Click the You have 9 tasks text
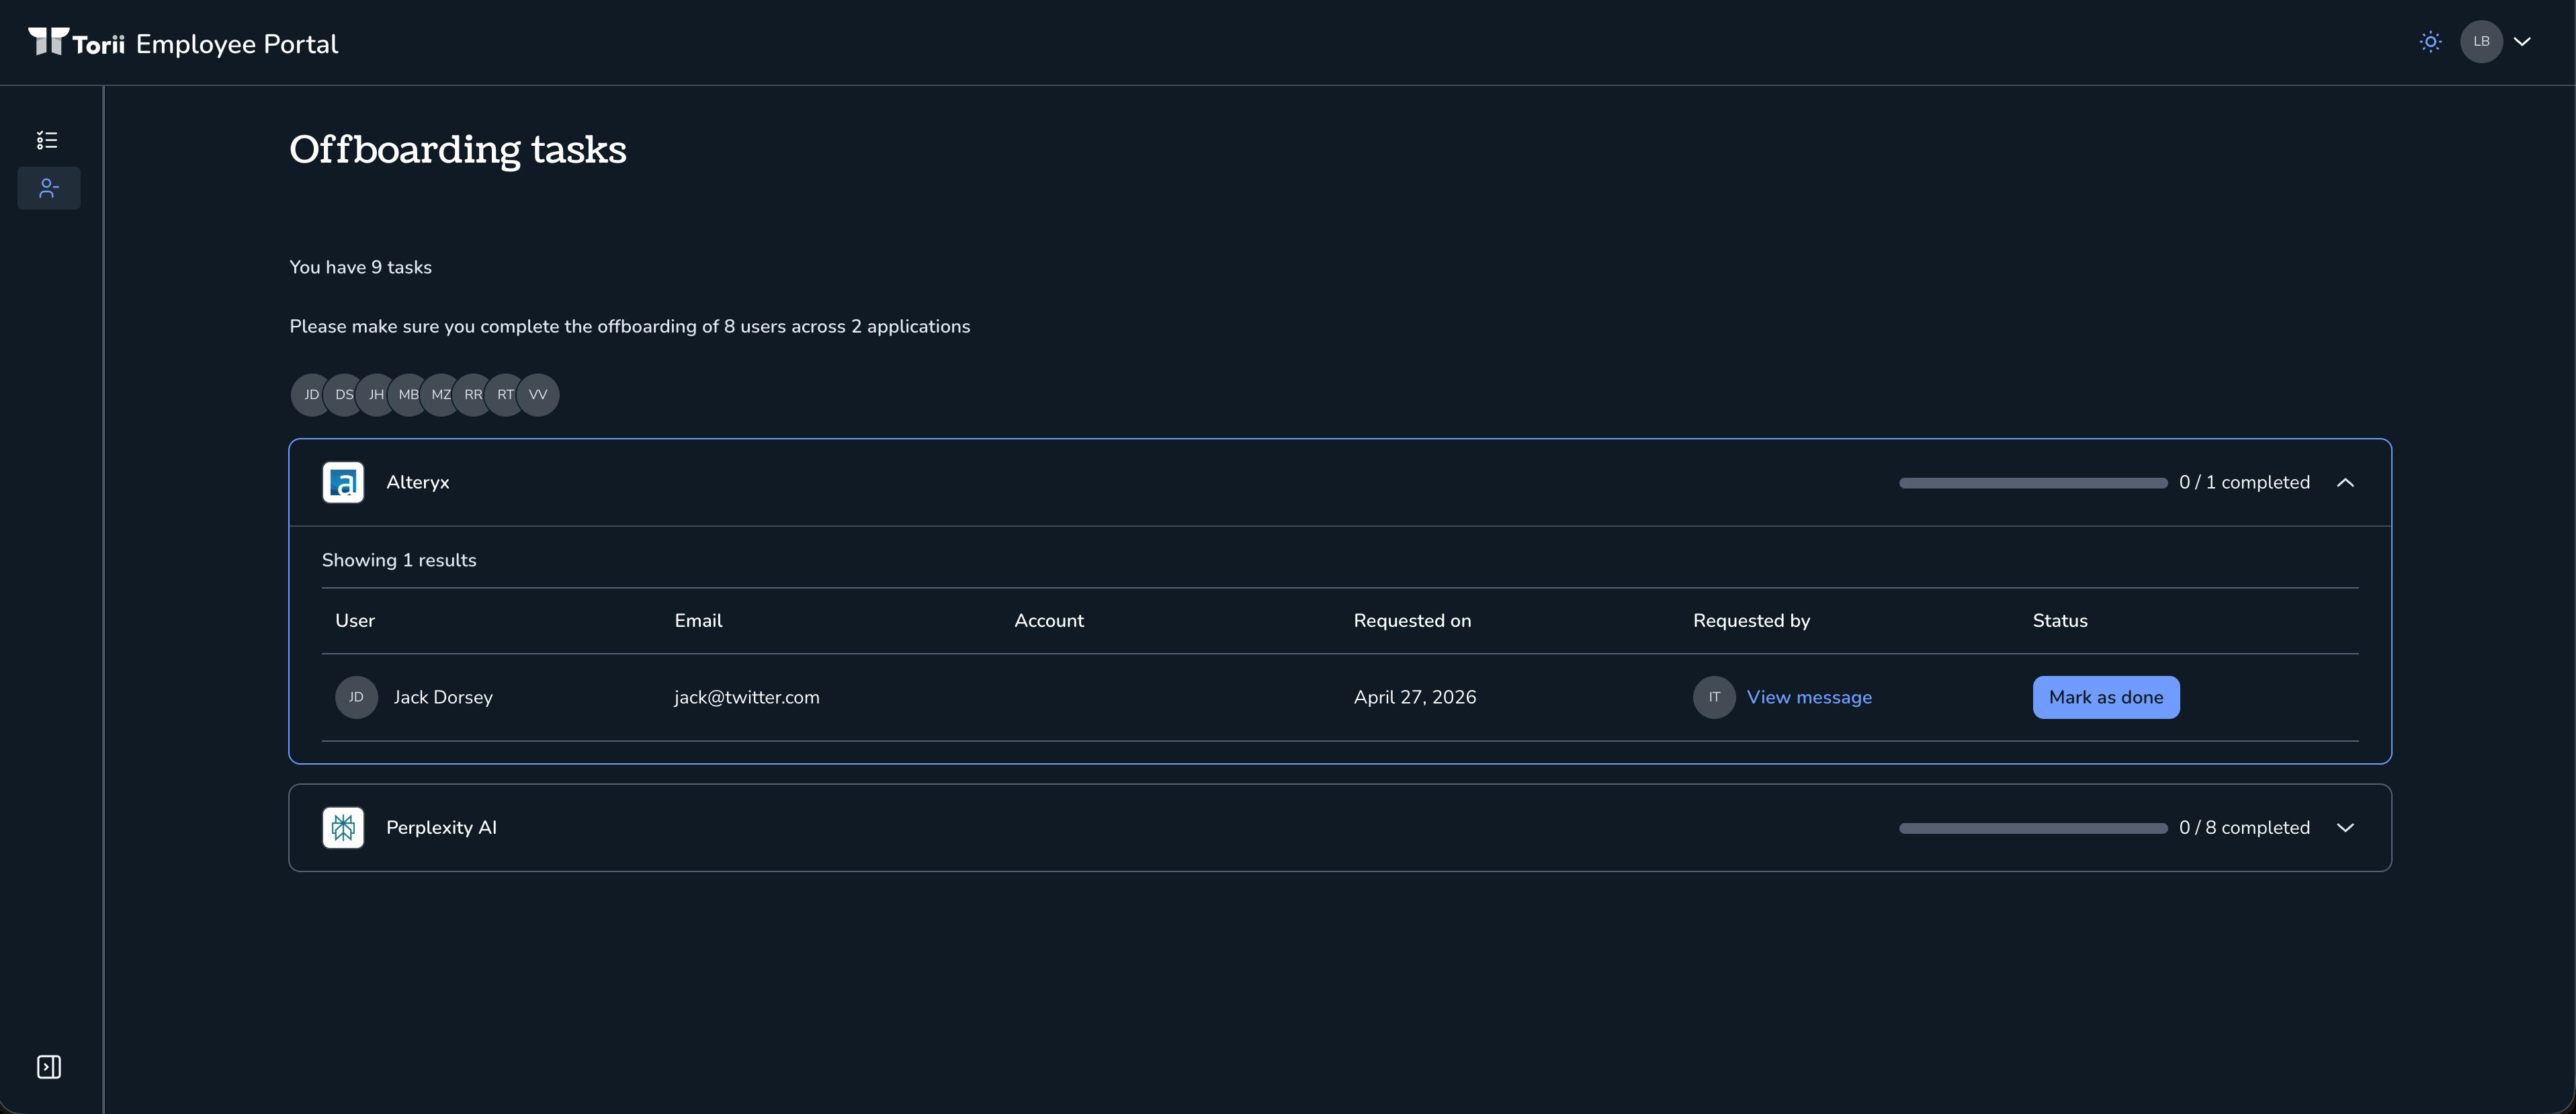This screenshot has height=1114, width=2576. click(x=360, y=267)
